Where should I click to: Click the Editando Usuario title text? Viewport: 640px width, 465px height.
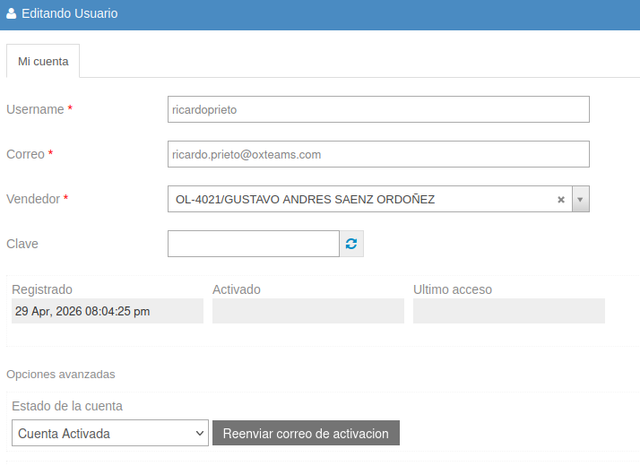click(x=70, y=13)
